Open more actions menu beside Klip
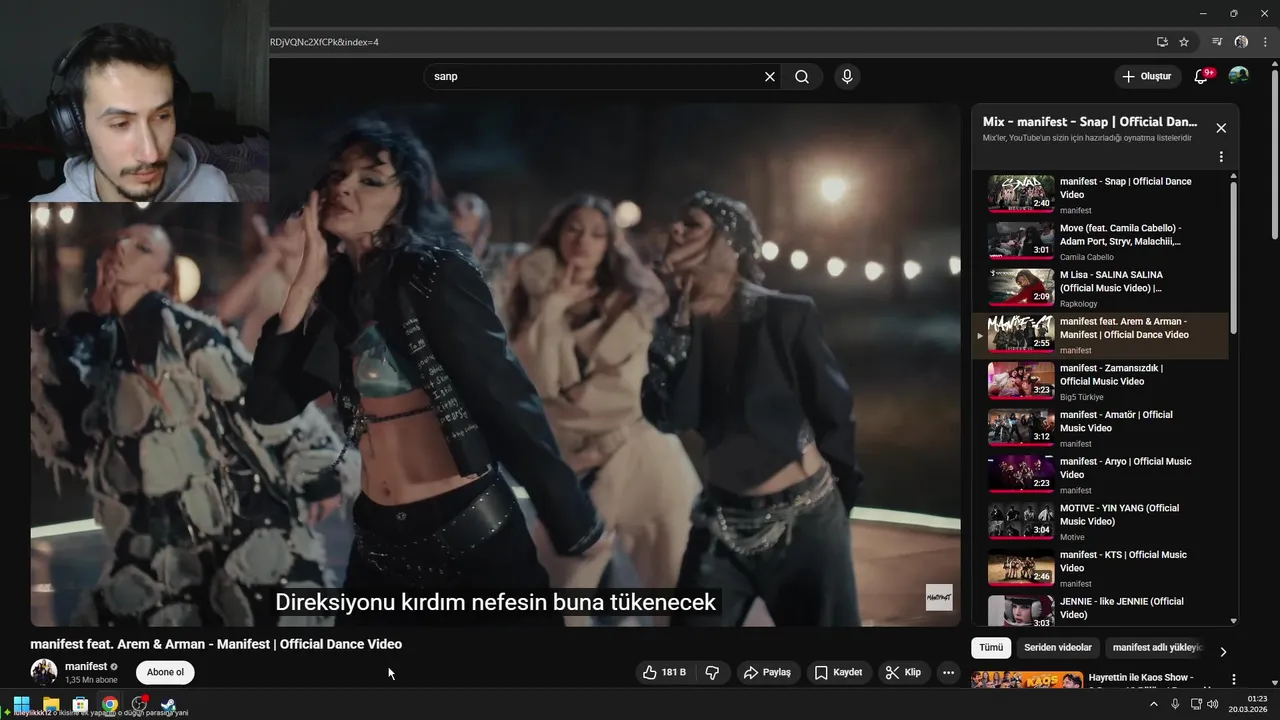Viewport: 1280px width, 720px height. [949, 673]
